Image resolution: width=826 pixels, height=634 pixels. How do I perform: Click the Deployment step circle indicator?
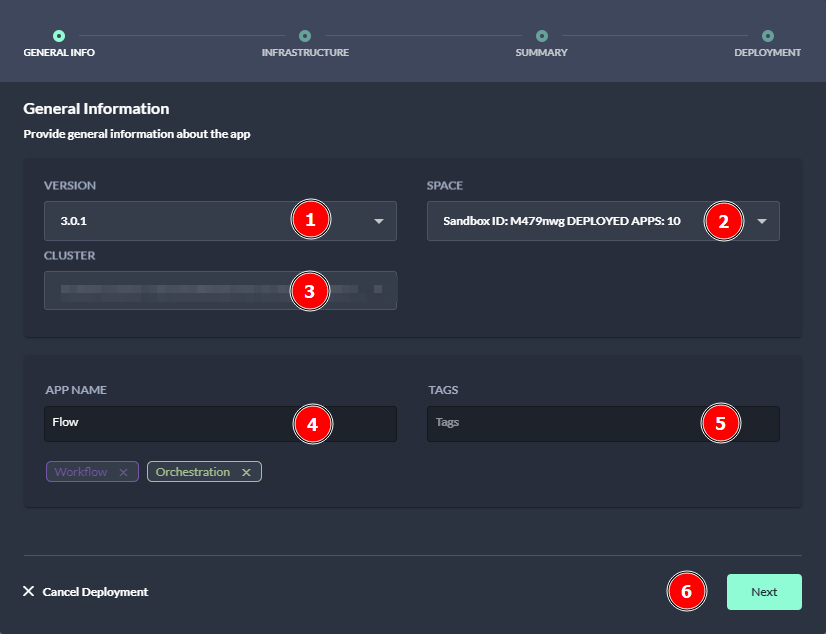click(767, 36)
